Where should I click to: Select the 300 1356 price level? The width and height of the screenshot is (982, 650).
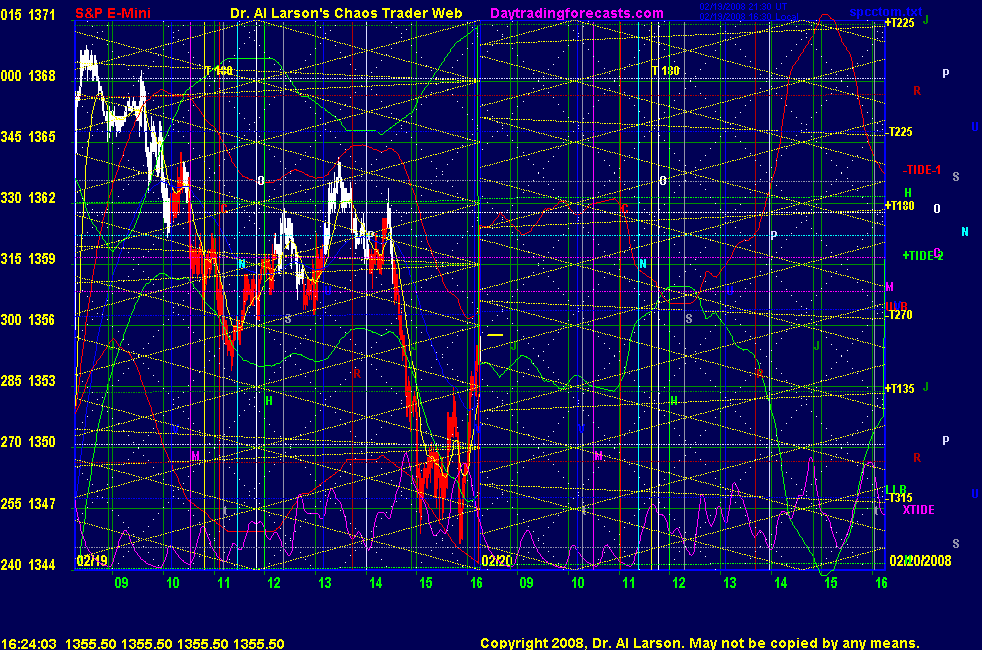click(28, 320)
